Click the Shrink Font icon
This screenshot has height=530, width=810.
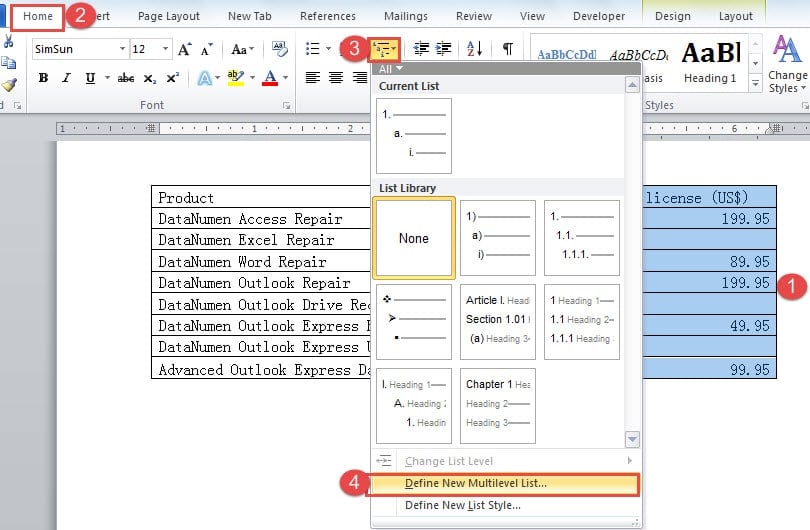pyautogui.click(x=207, y=50)
